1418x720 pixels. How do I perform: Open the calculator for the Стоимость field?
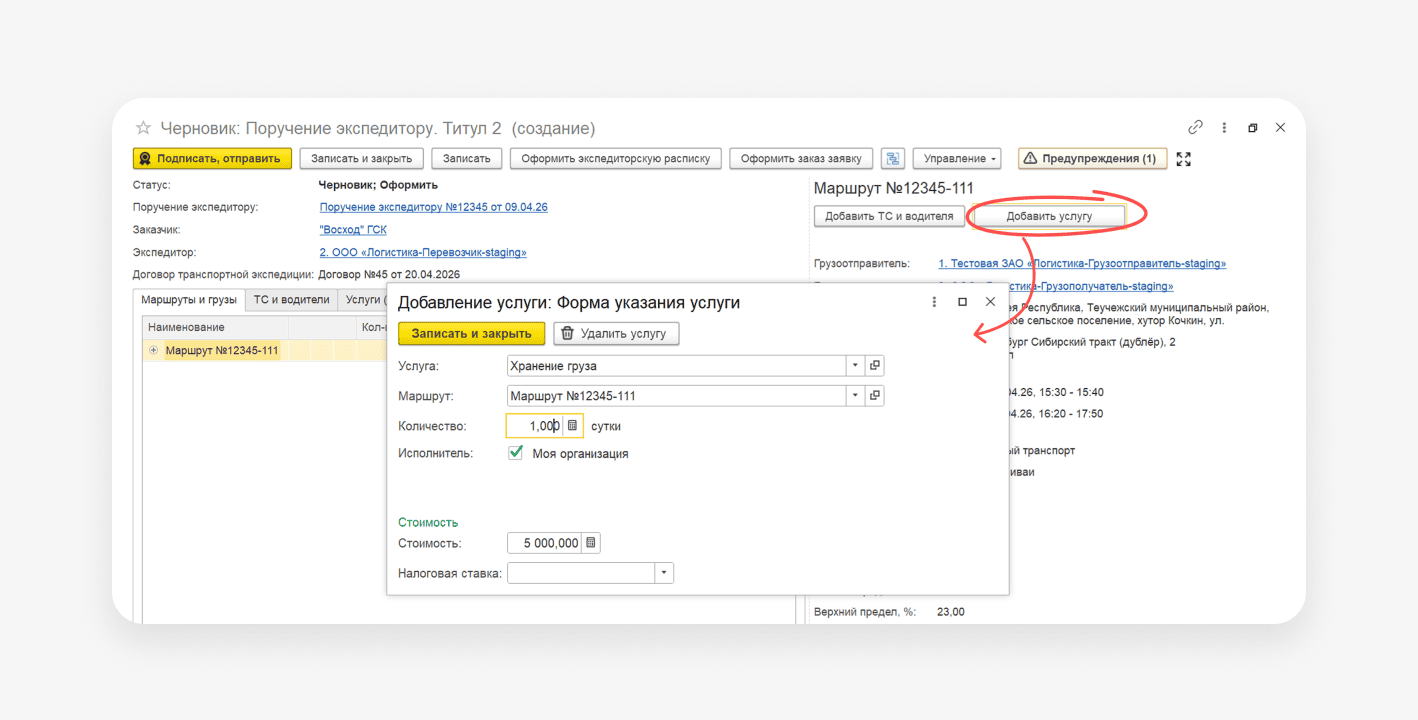[x=591, y=543]
